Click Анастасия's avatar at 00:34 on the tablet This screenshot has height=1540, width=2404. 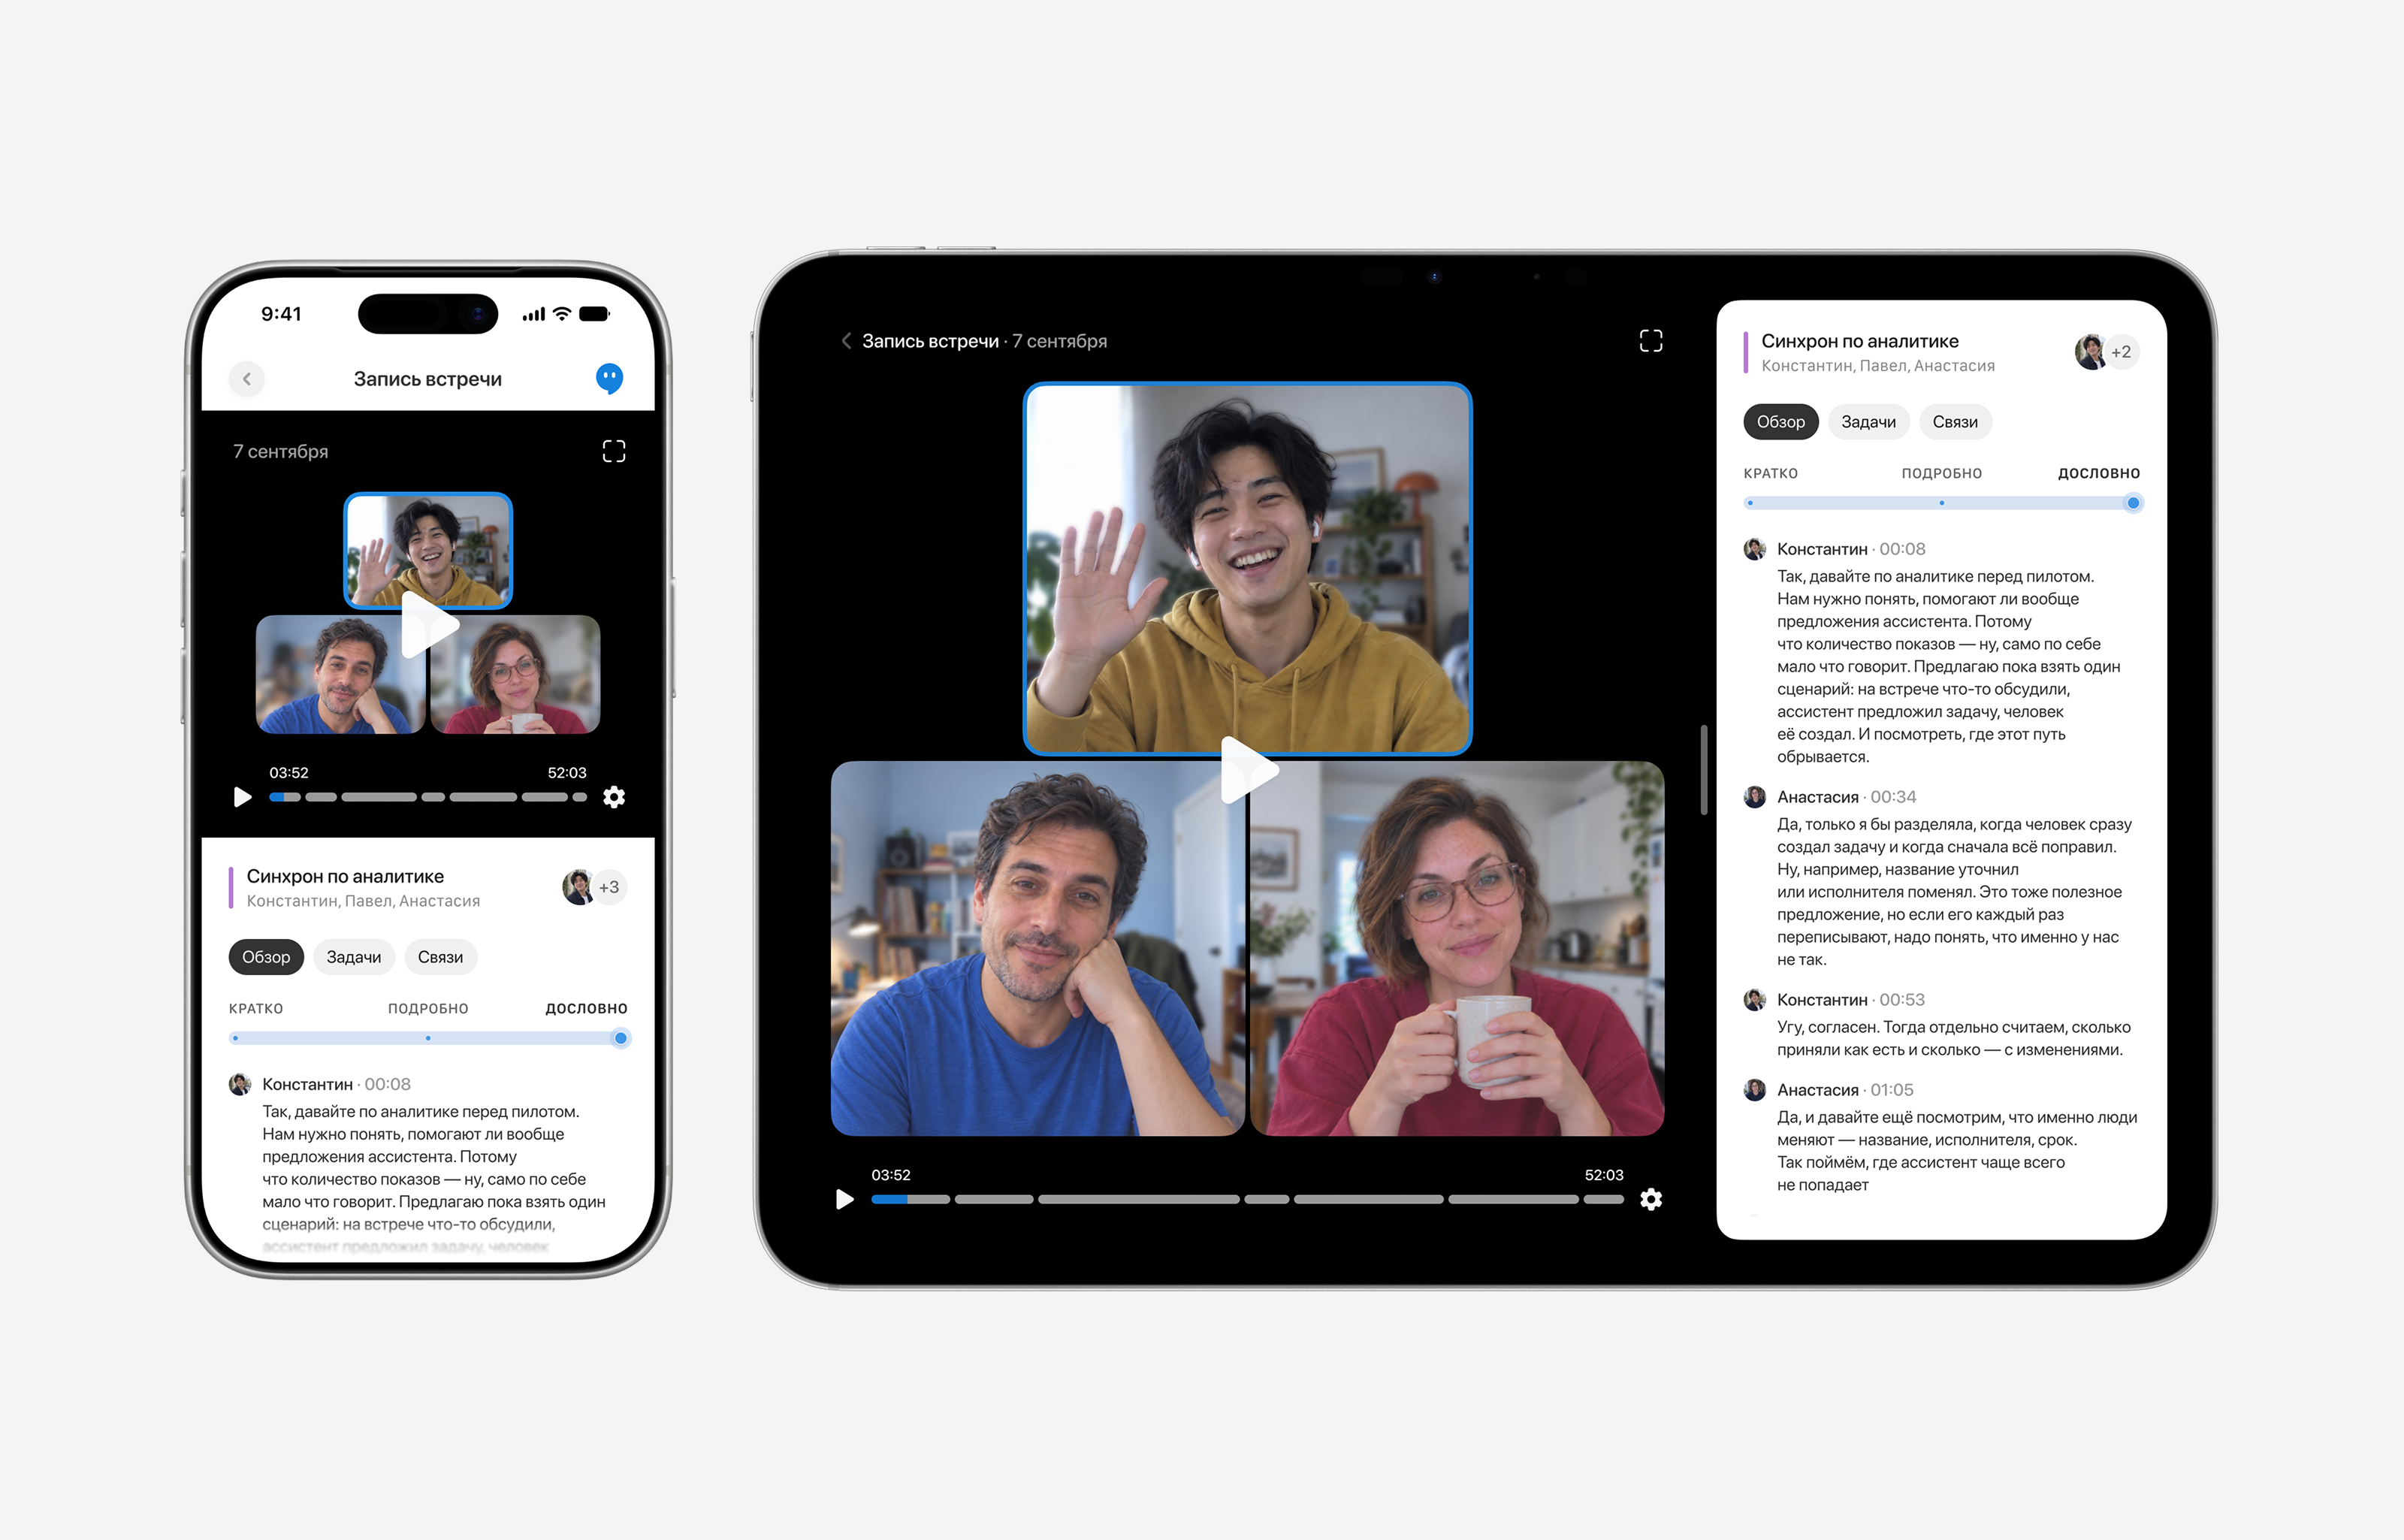(x=1755, y=797)
